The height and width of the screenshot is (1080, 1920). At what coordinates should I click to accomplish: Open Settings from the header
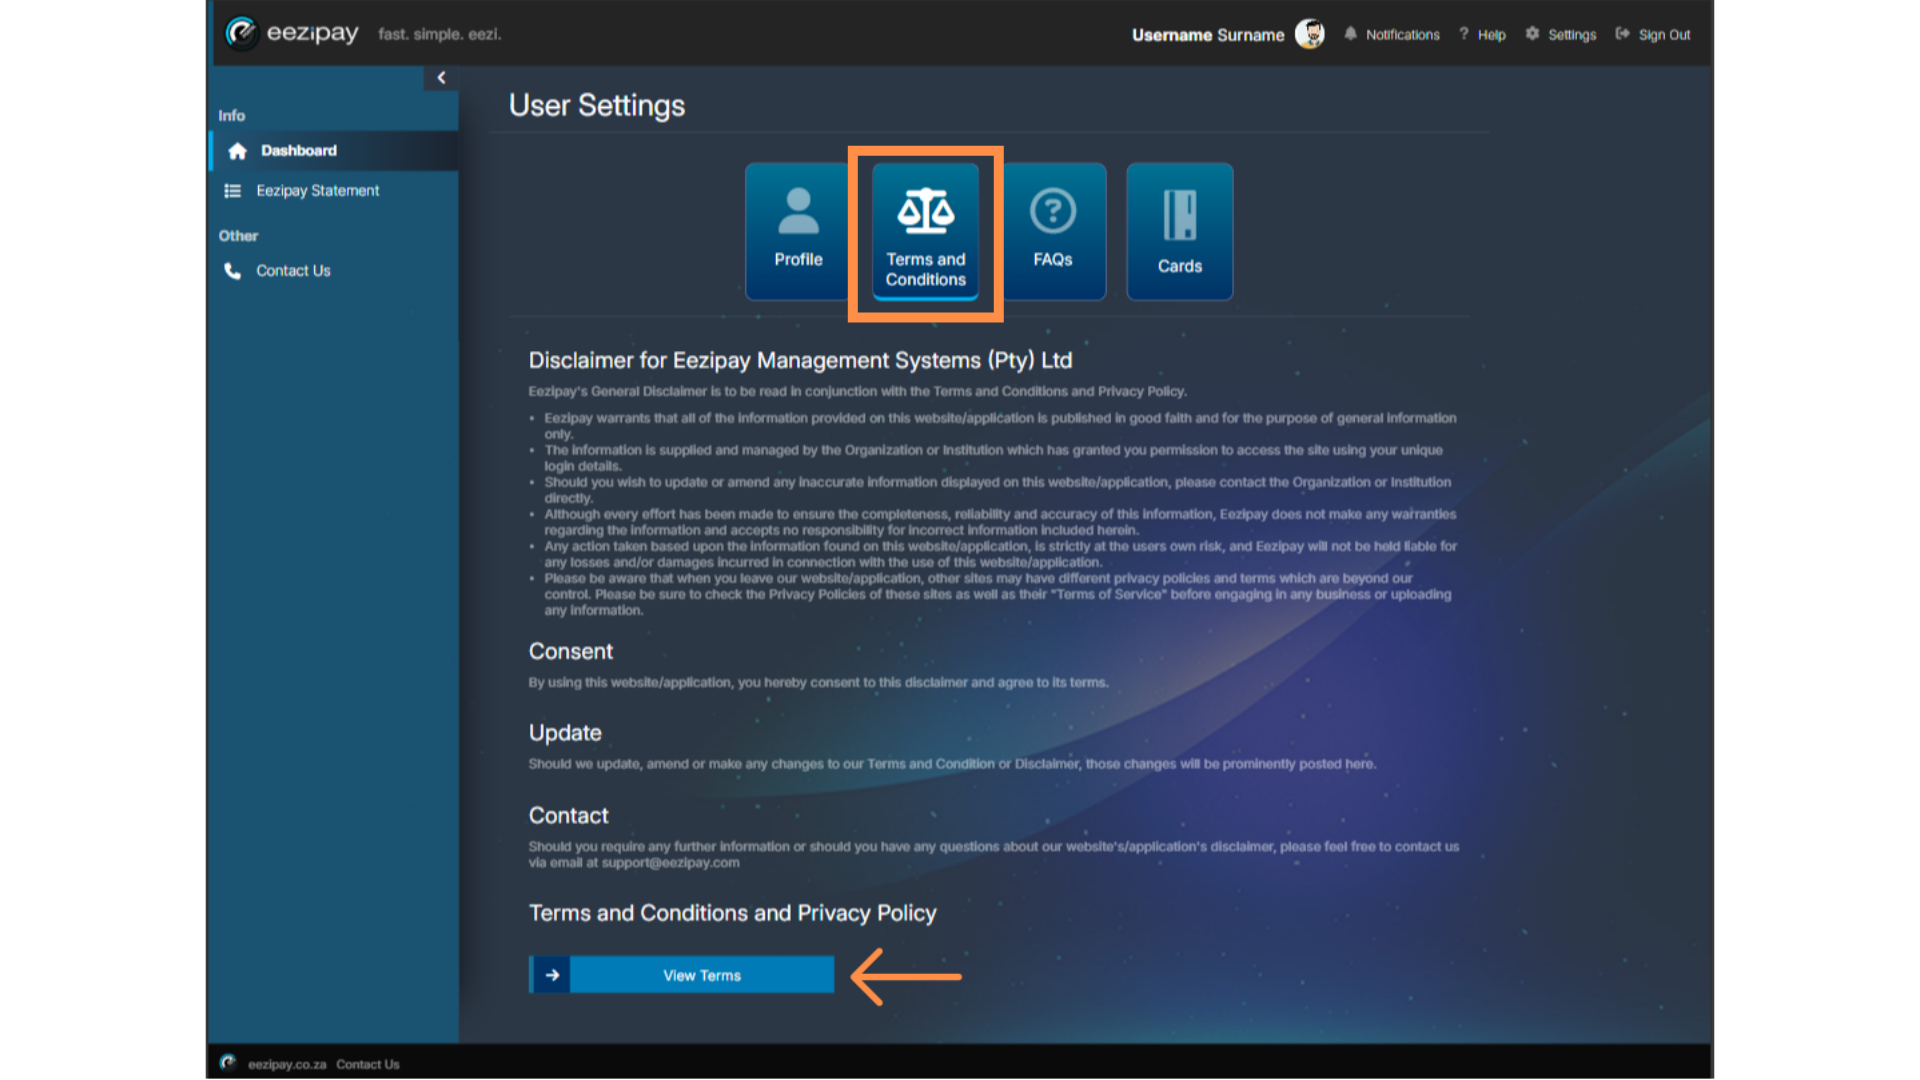[x=1561, y=35]
